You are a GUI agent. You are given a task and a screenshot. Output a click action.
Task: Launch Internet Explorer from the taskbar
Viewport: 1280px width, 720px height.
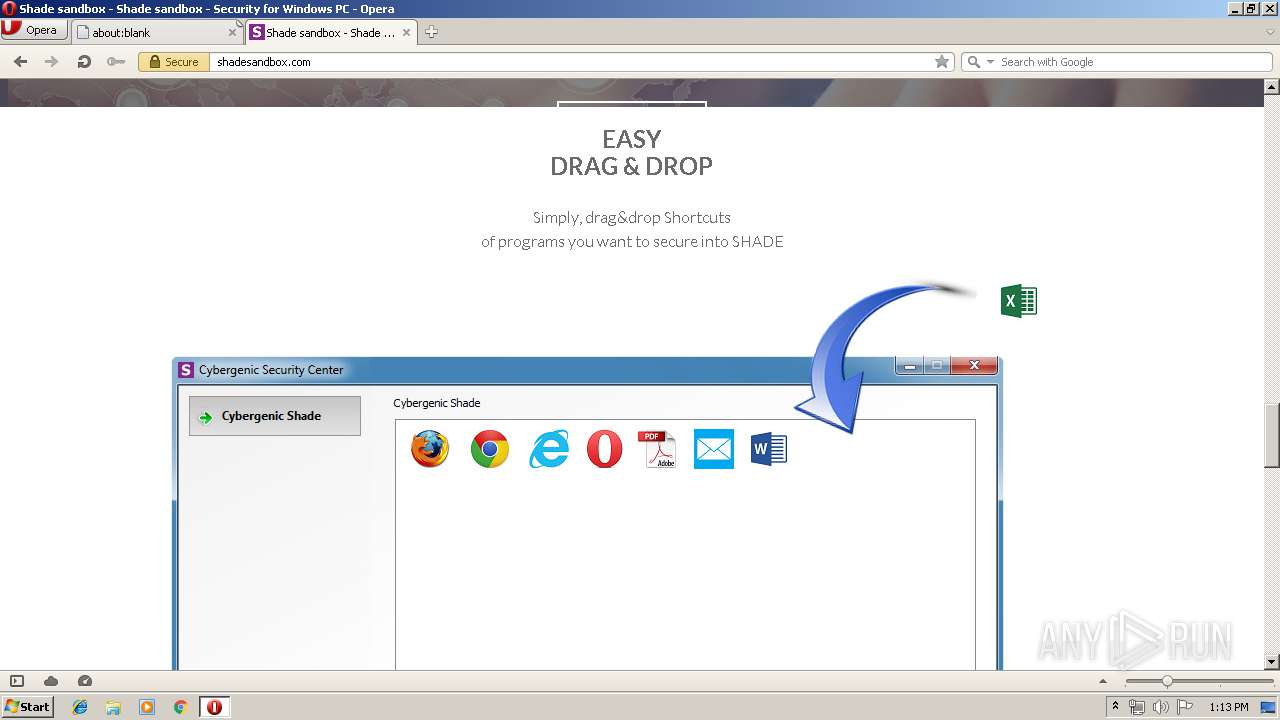(x=80, y=707)
